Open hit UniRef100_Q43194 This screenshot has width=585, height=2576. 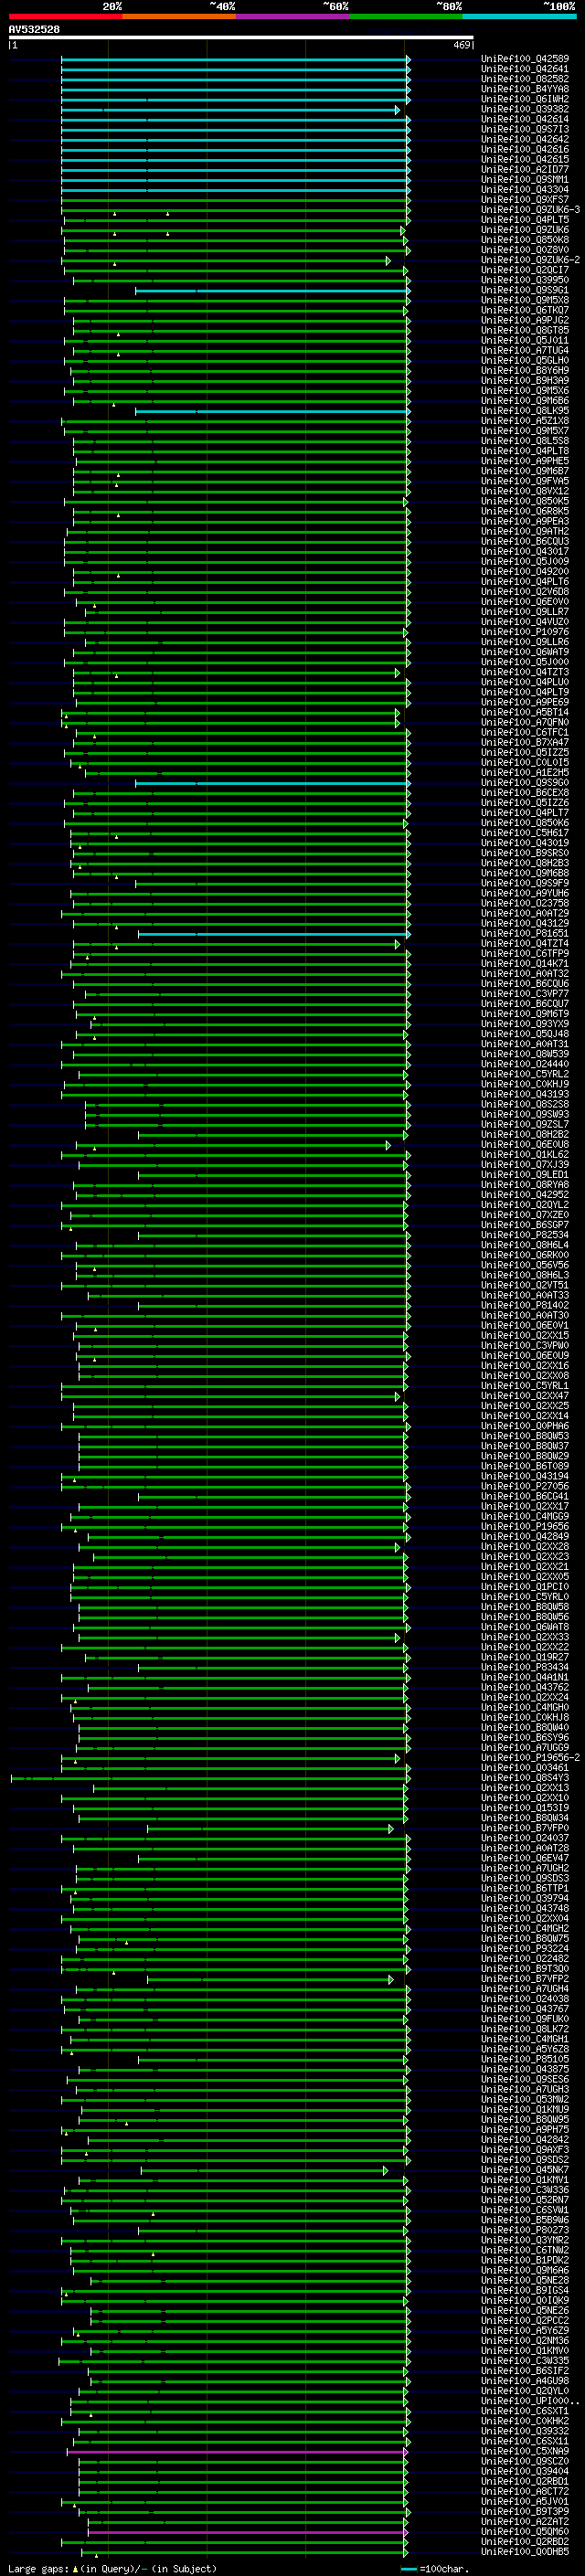pyautogui.click(x=525, y=1476)
